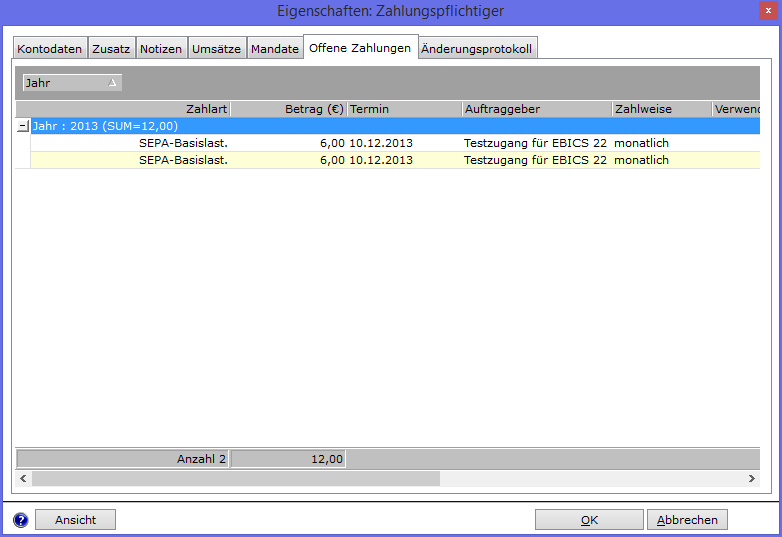
Task: Click the partially visible Verwendung column header
Action: point(736,109)
